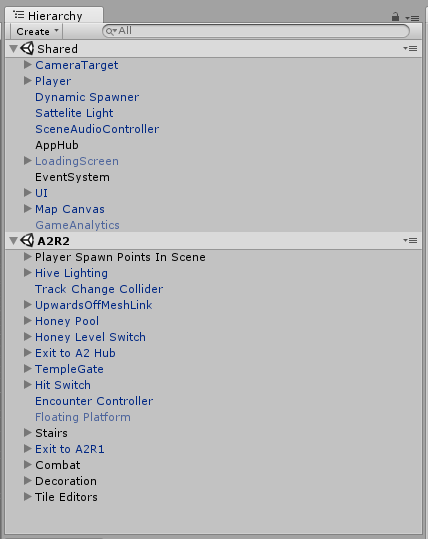Open the Shared scene options menu icon
Viewport: 428px width, 539px height.
[410, 48]
